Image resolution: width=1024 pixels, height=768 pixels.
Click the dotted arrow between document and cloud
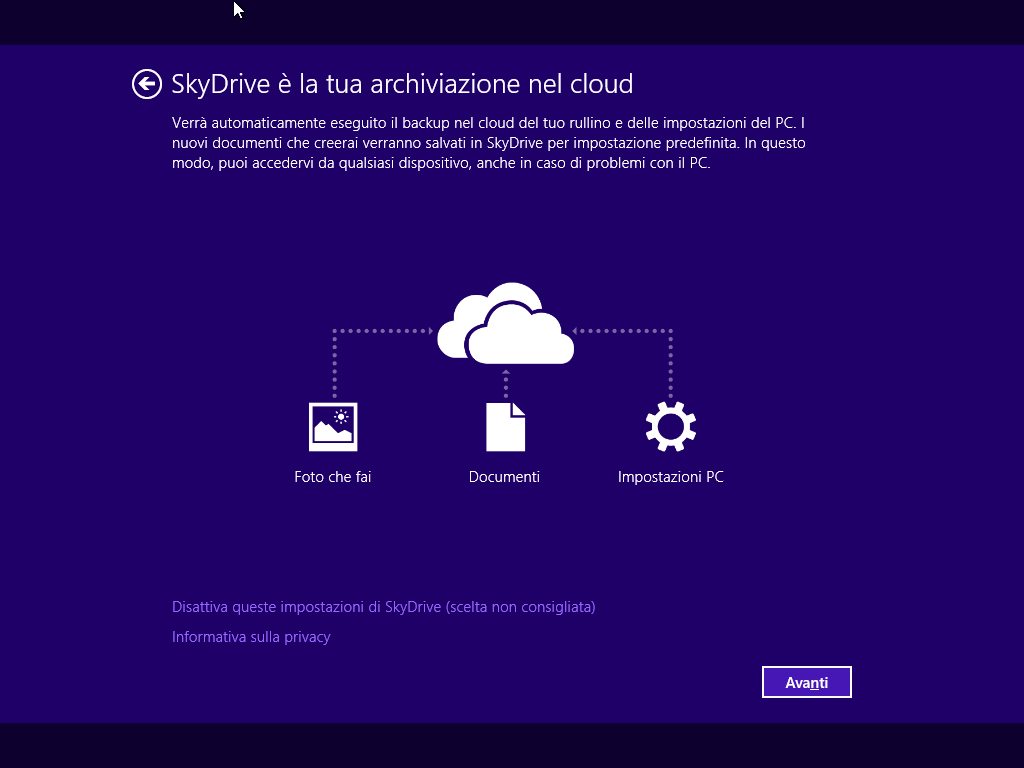coord(506,381)
